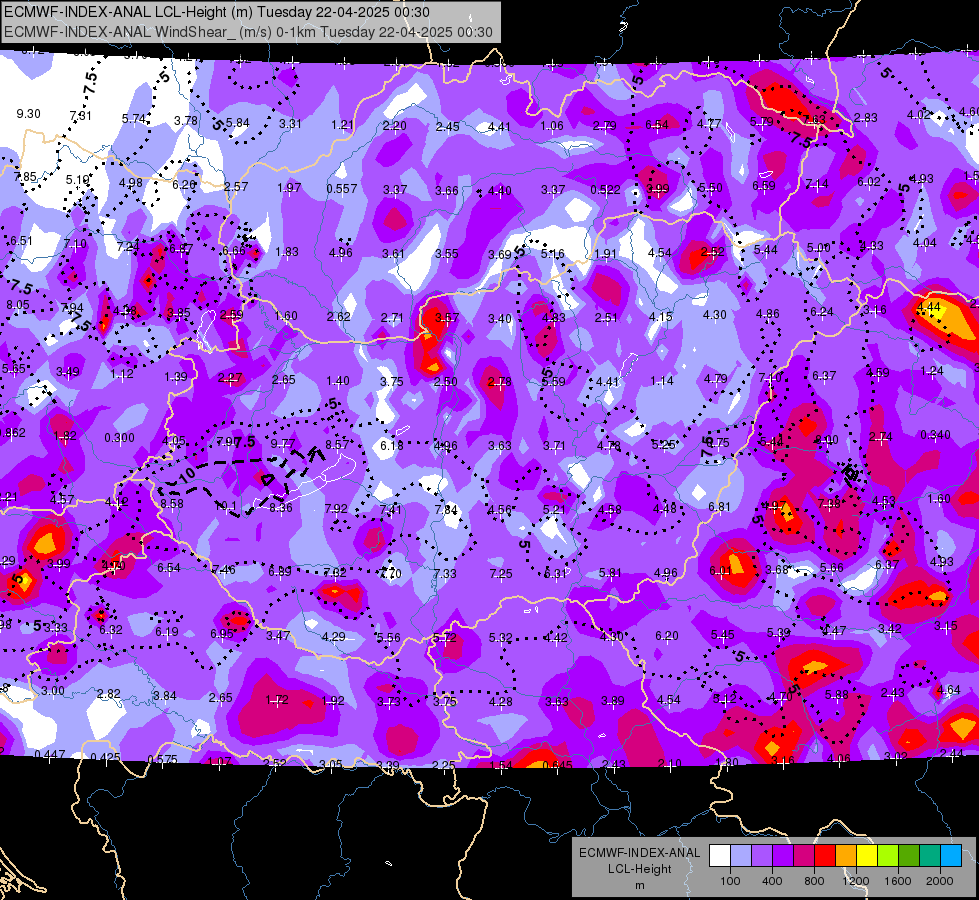Click the legend tick label 800
Screen dimensions: 979x900
(814, 881)
